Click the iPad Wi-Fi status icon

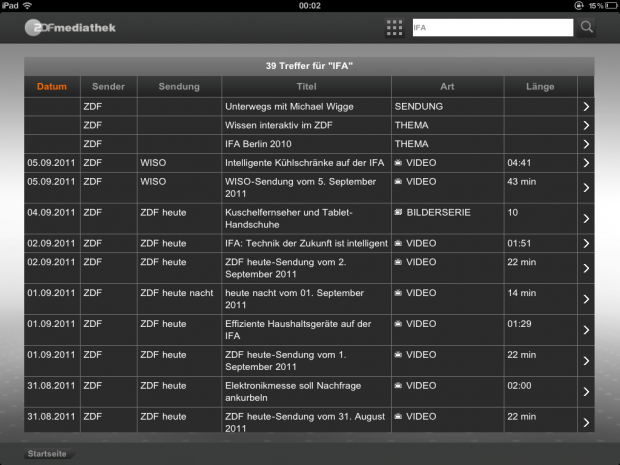[27, 6]
